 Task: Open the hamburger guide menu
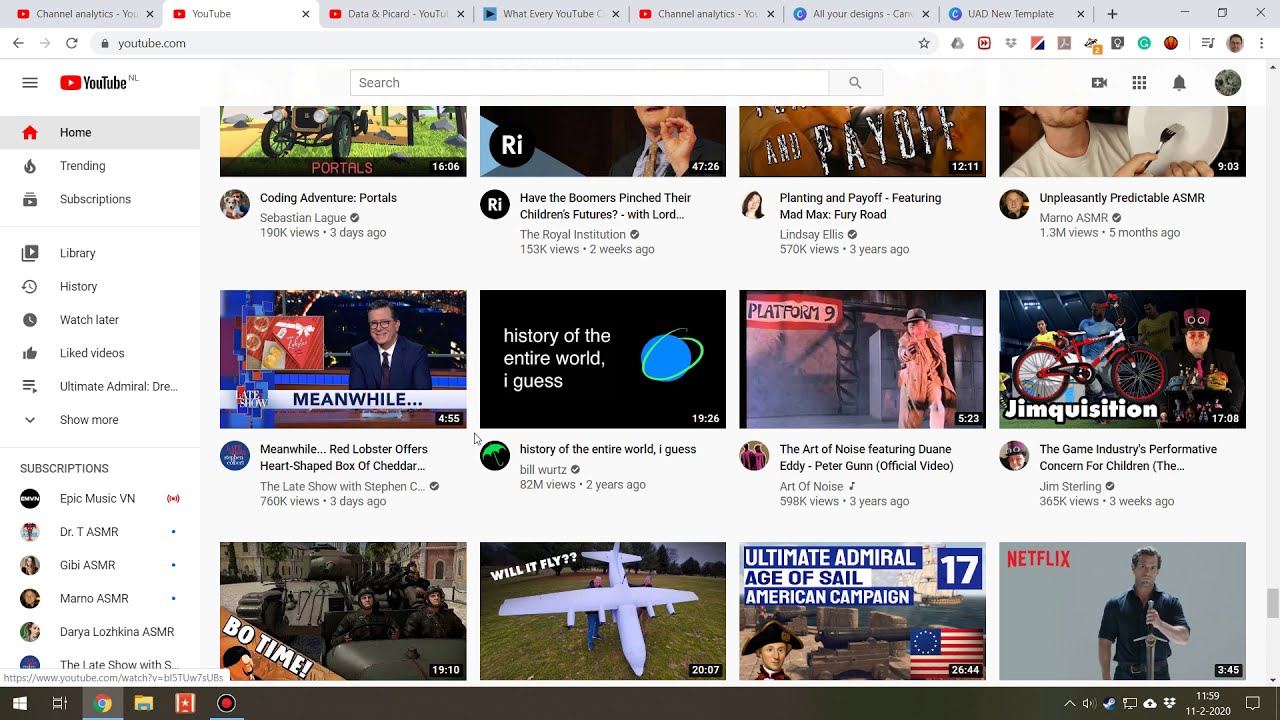tap(30, 83)
